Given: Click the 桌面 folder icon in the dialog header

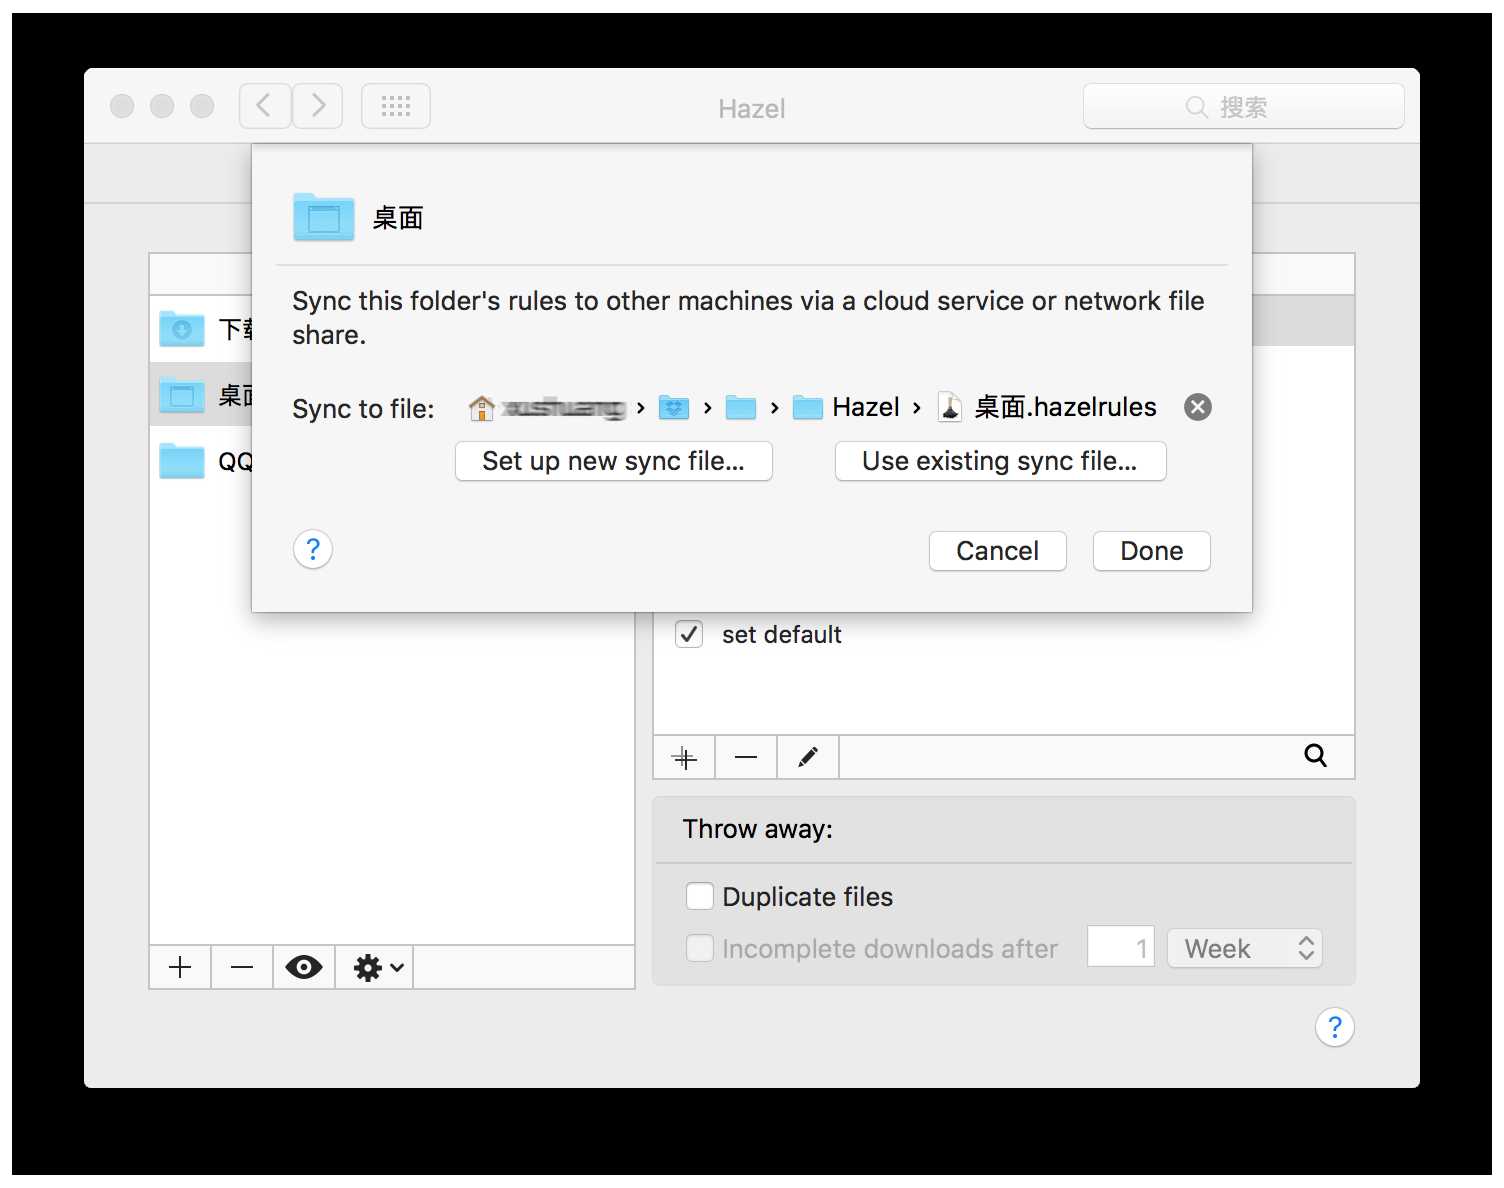Looking at the screenshot, I should tap(323, 217).
